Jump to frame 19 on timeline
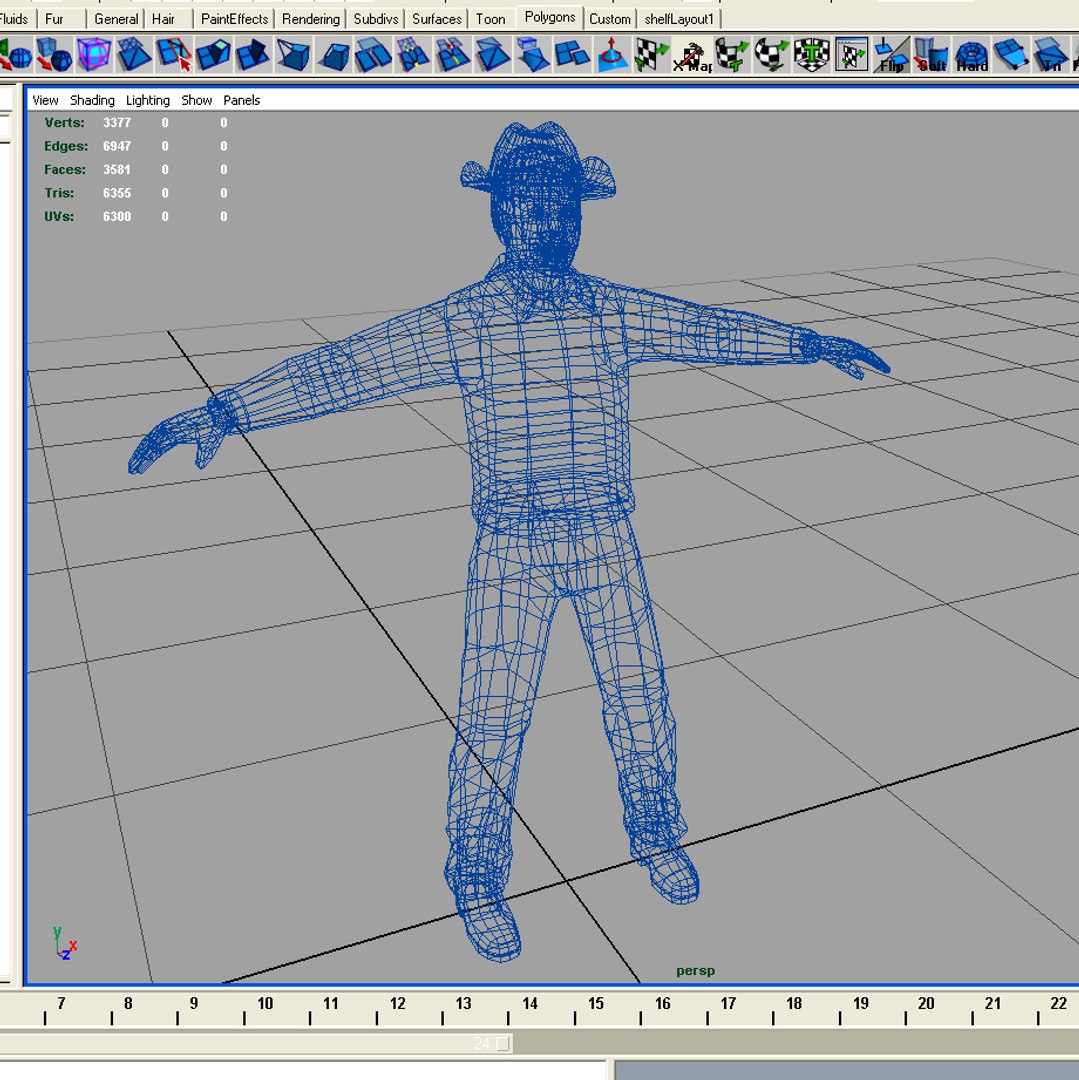The height and width of the screenshot is (1080, 1079). (861, 1004)
